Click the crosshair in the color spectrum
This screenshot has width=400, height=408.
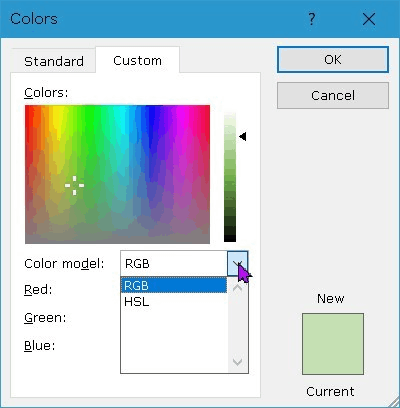pyautogui.click(x=74, y=185)
